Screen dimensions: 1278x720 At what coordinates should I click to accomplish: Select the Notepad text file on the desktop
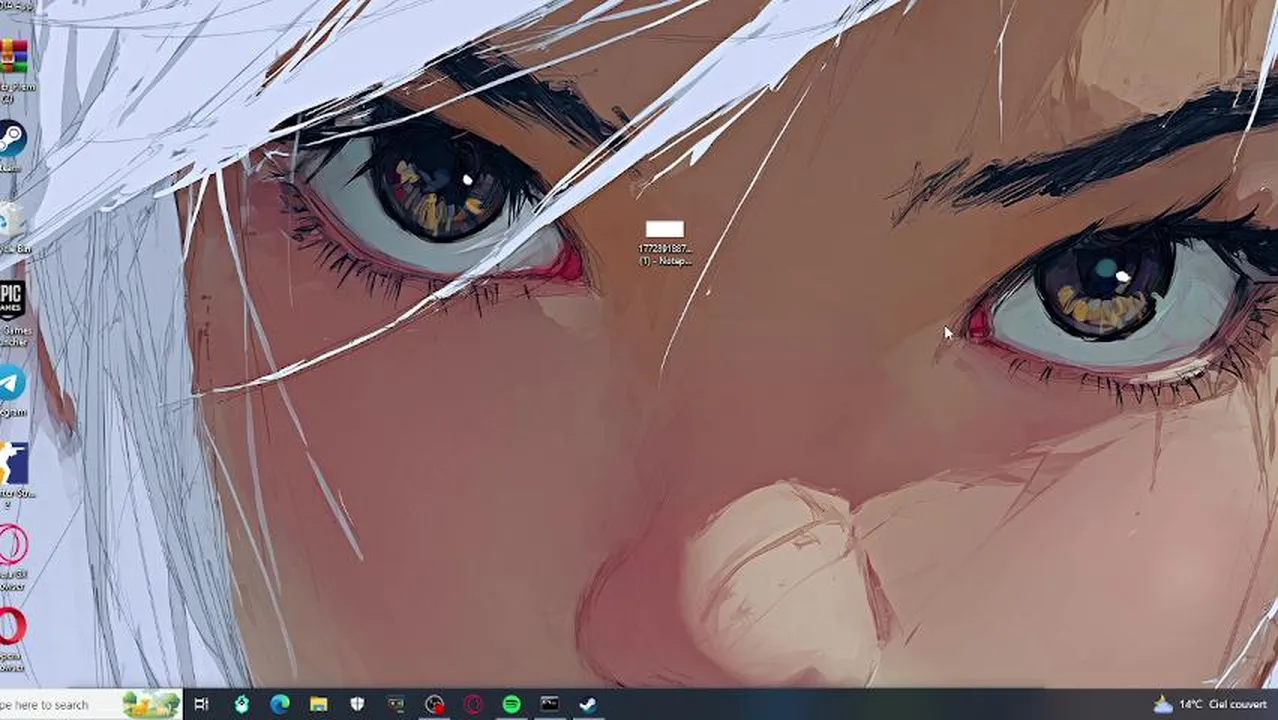tap(665, 243)
